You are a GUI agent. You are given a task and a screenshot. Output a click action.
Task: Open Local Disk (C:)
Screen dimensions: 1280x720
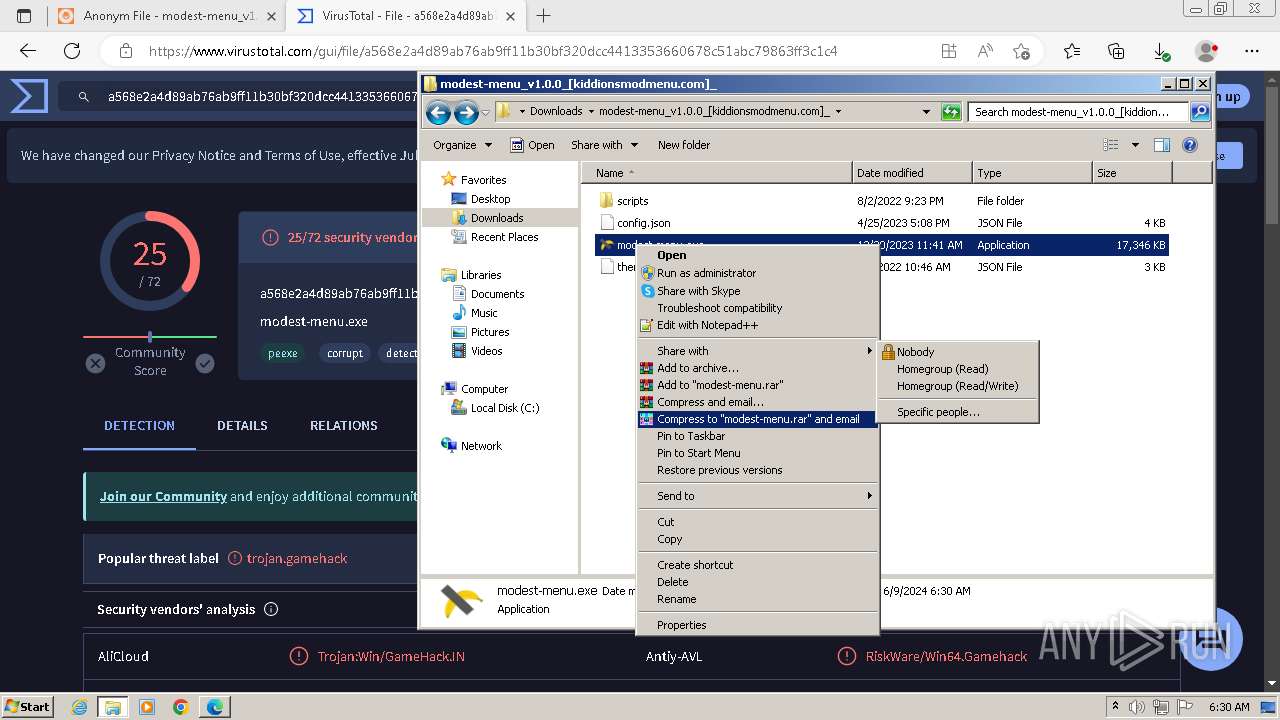pos(505,408)
